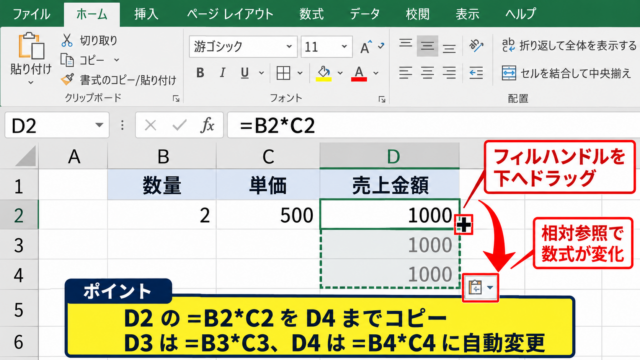Image resolution: width=640 pixels, height=360 pixels.
Task: Switch to the 挿入 tab
Action: click(146, 14)
